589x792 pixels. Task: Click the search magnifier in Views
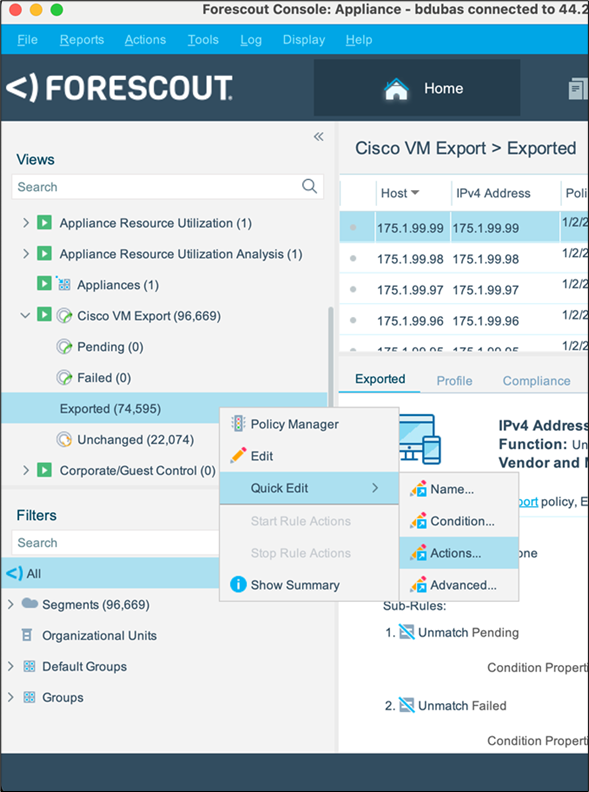[x=309, y=186]
